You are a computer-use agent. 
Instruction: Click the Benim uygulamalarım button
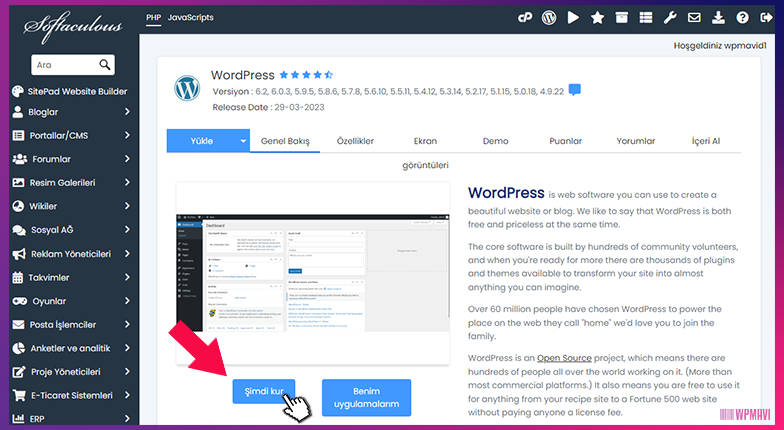[366, 398]
